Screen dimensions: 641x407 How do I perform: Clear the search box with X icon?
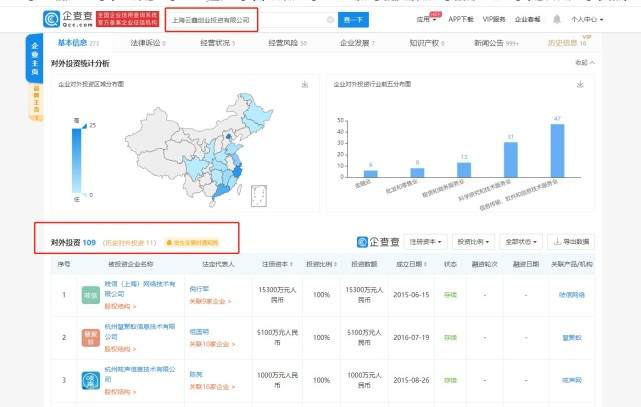pyautogui.click(x=330, y=19)
